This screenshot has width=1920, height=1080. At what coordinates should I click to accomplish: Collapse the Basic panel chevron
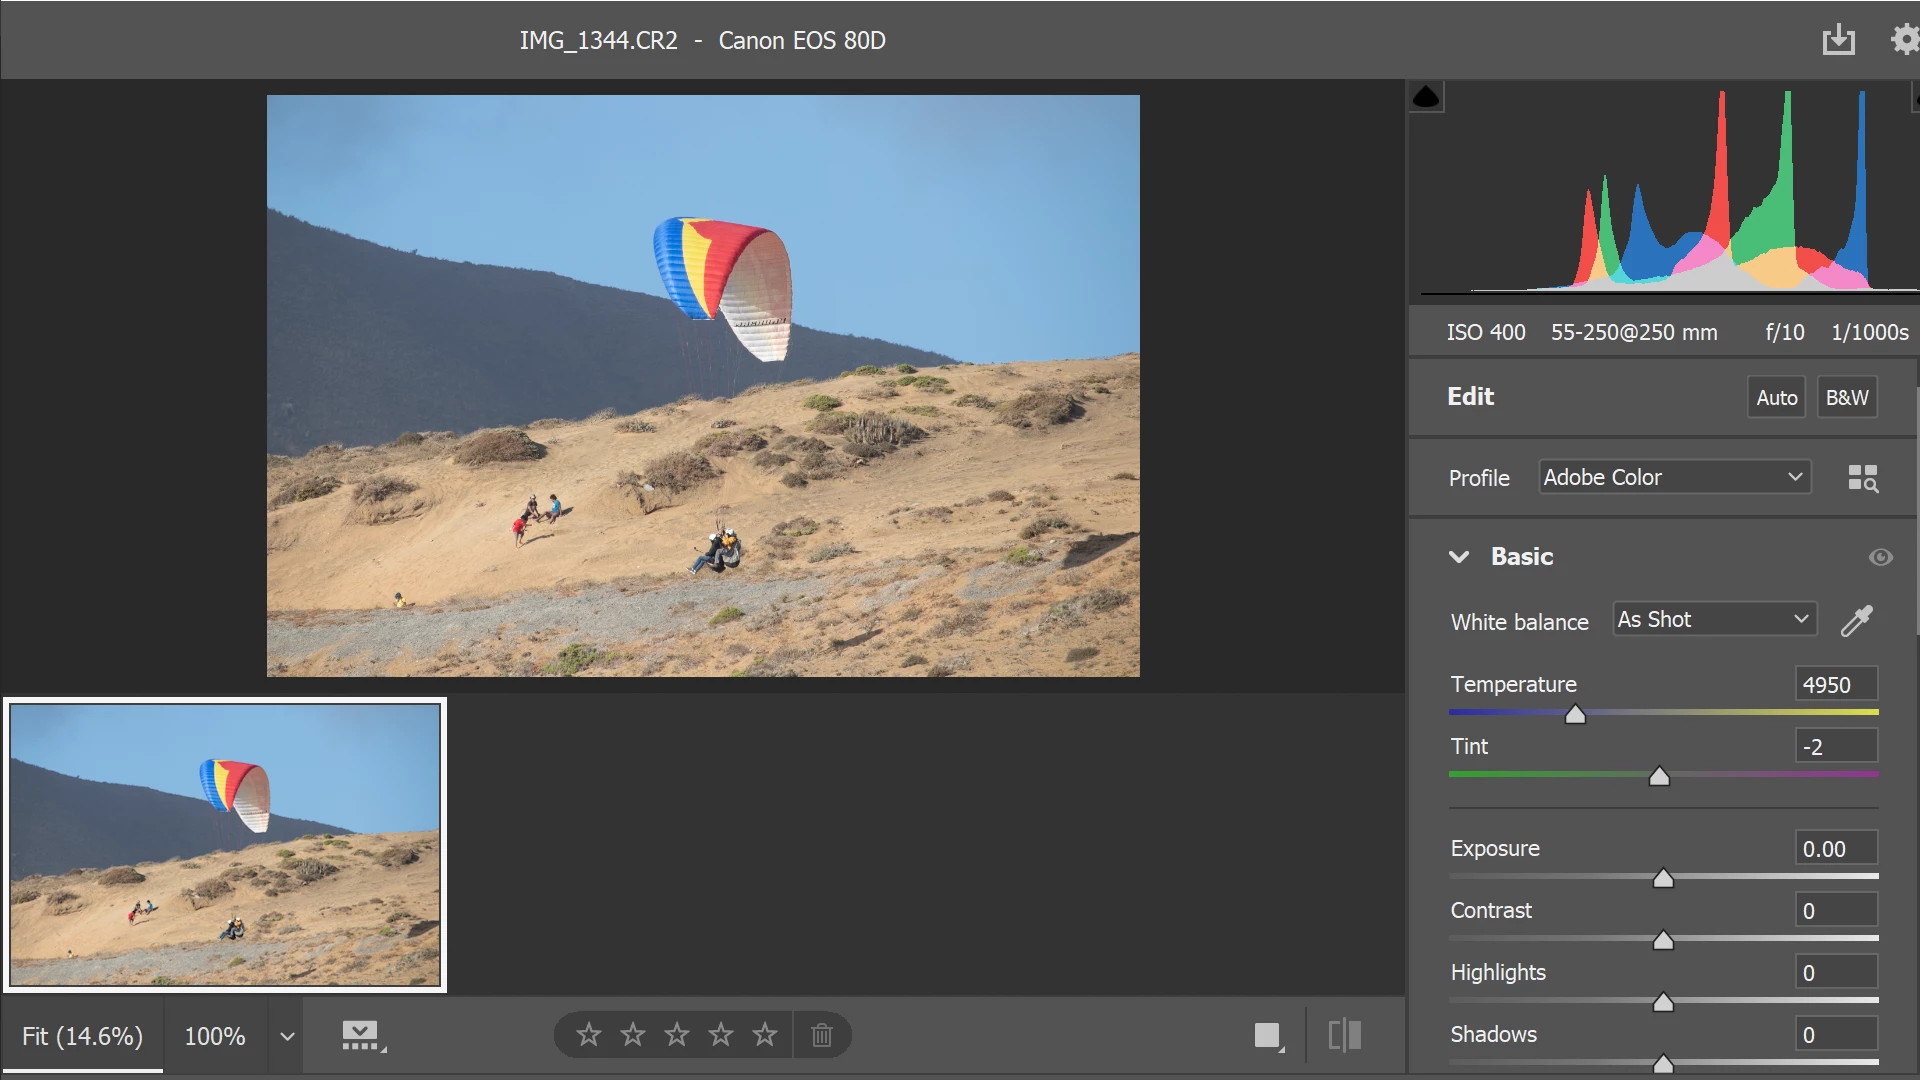(x=1459, y=557)
